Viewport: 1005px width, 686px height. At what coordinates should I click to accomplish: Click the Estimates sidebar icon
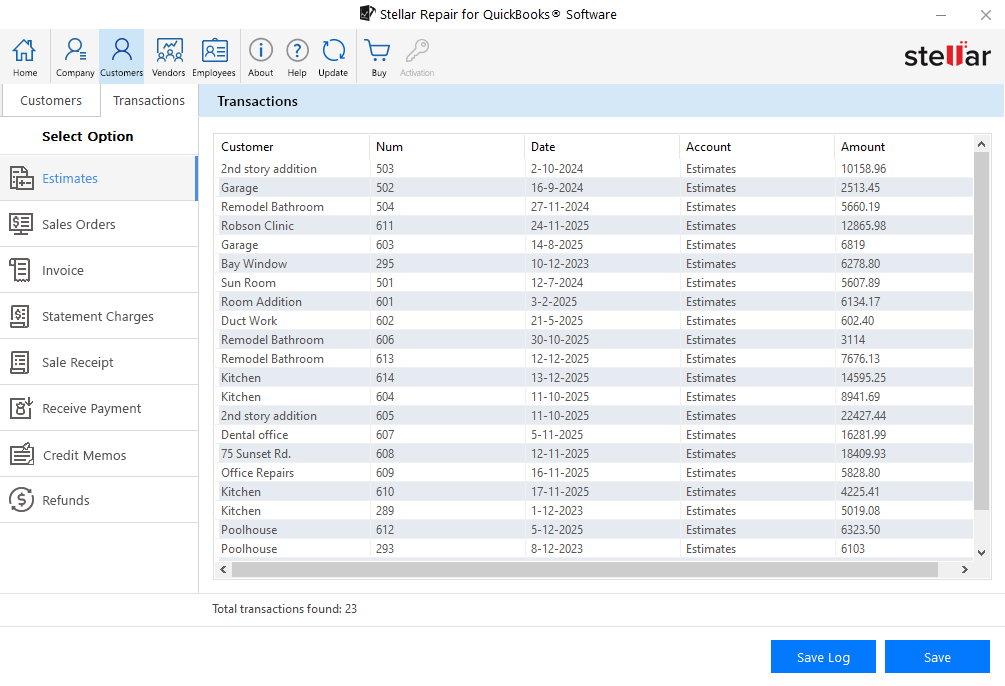click(21, 178)
